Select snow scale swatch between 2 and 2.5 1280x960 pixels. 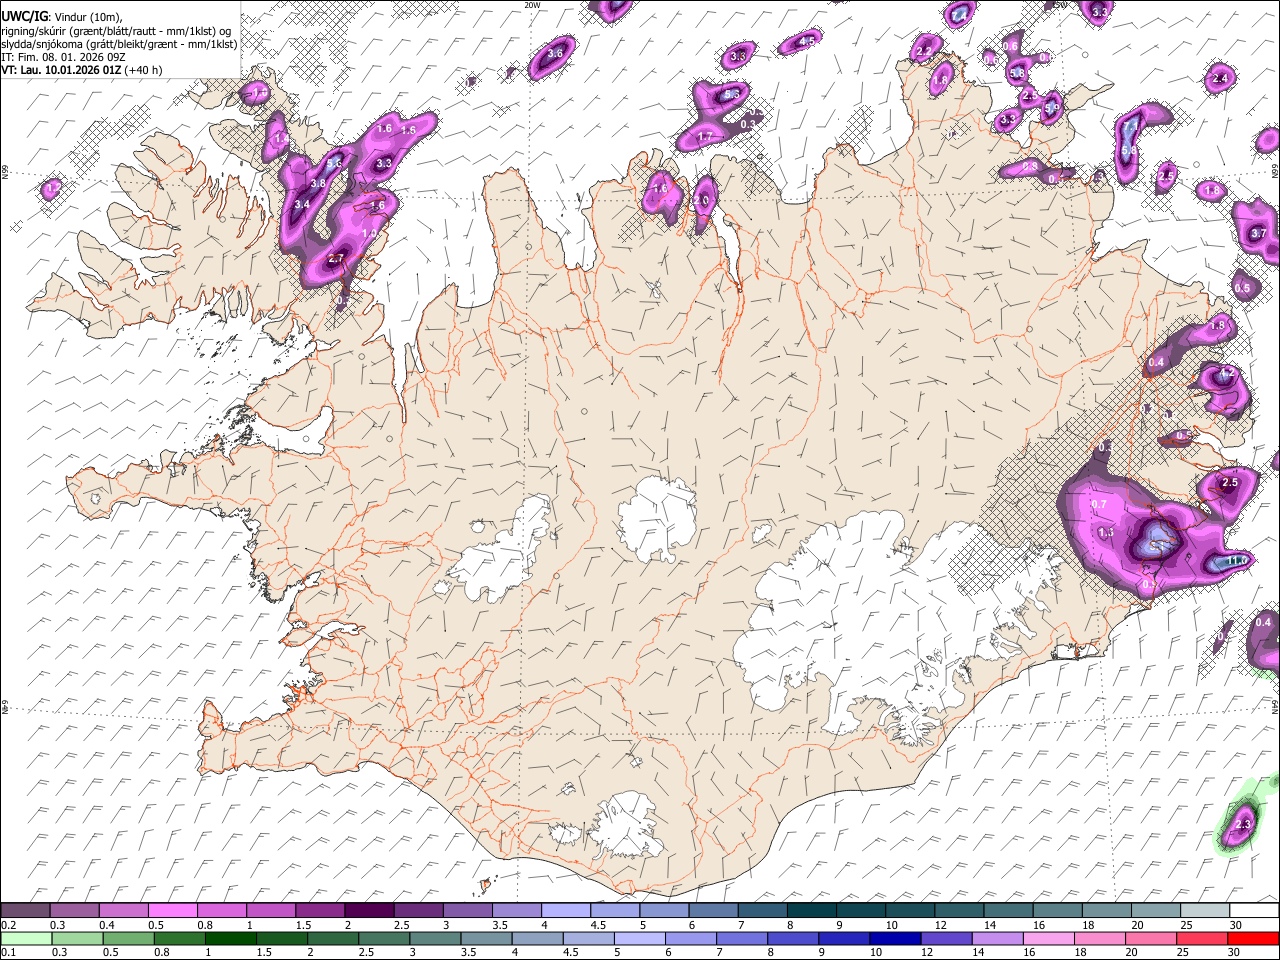(x=369, y=911)
